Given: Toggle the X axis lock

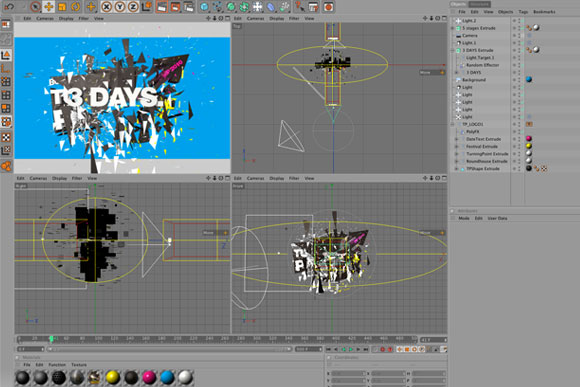Looking at the screenshot, I should (x=106, y=6).
